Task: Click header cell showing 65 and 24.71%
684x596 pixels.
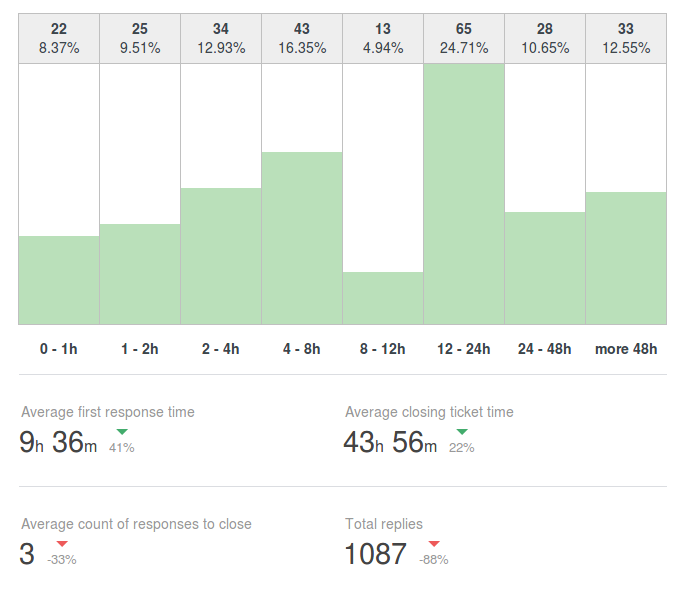Action: pos(464,38)
